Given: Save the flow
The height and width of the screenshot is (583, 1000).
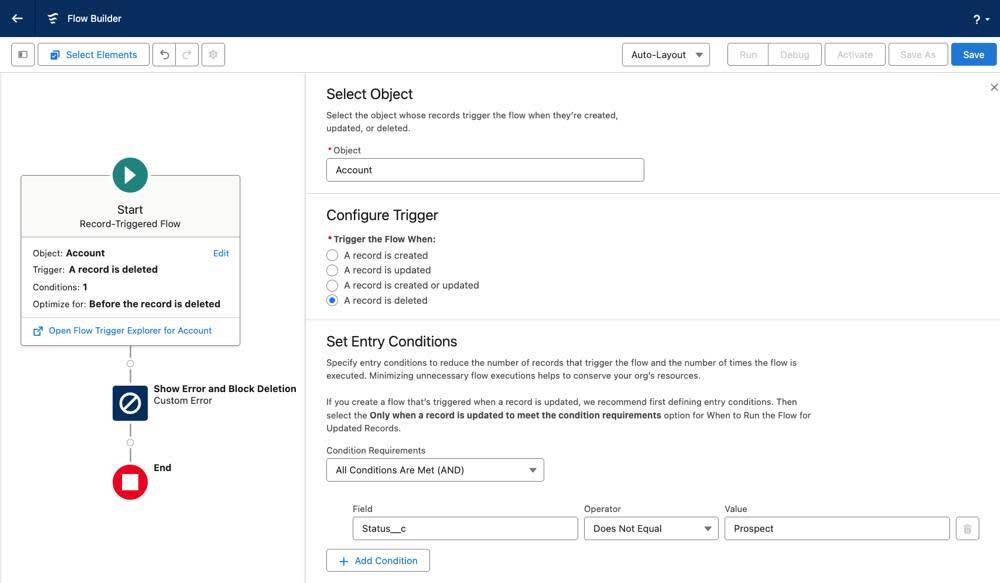Looking at the screenshot, I should (973, 55).
